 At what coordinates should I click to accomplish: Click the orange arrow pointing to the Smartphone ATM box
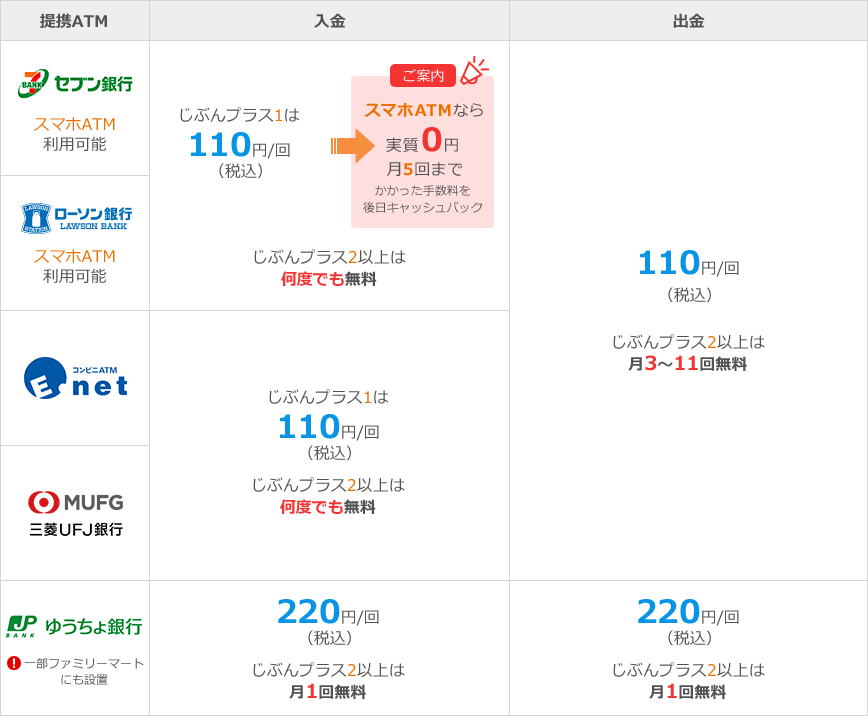click(353, 146)
